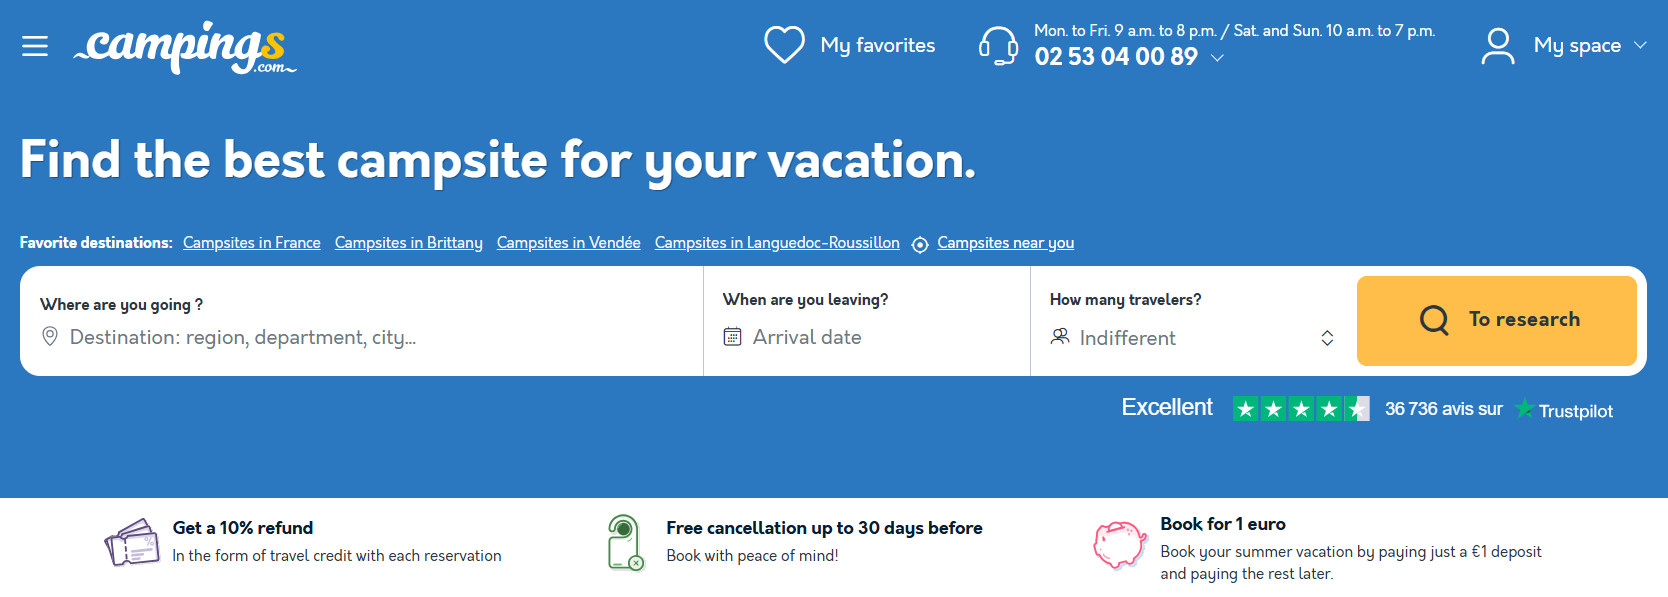Screen dimensions: 1668x597
Task: Click the campings.com logo
Action: point(185,47)
